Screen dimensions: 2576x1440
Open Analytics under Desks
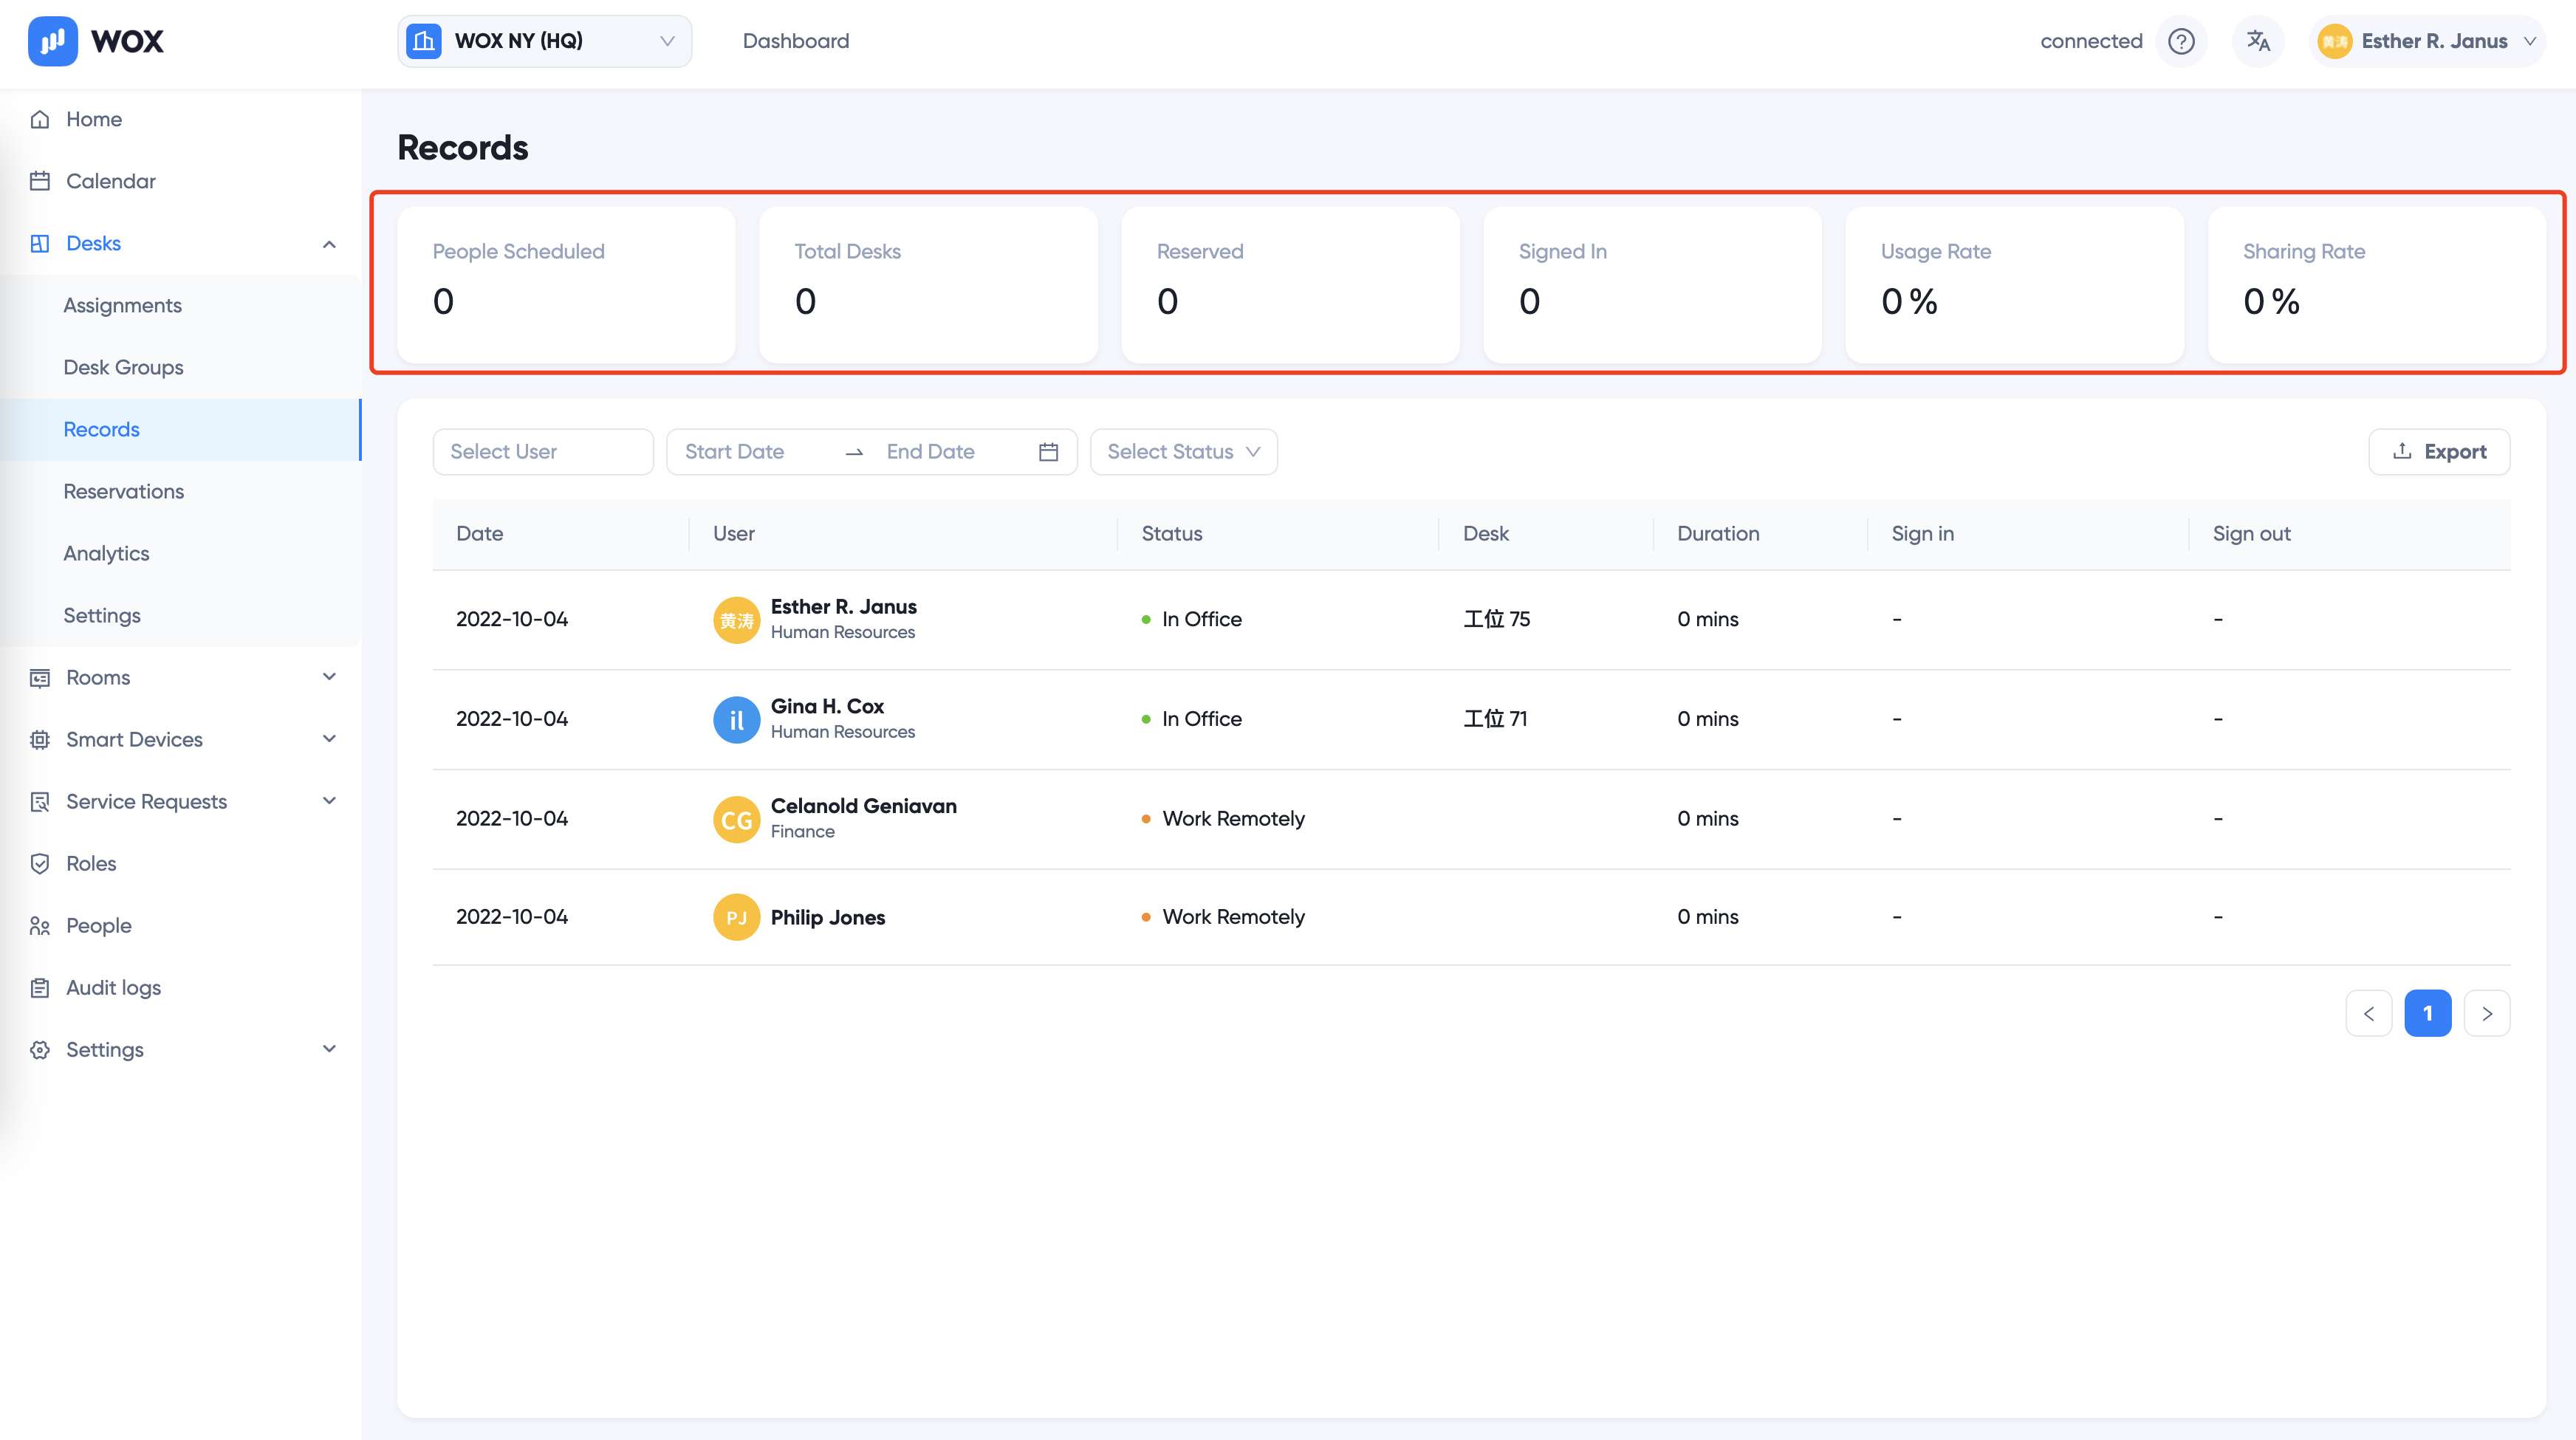[106, 553]
